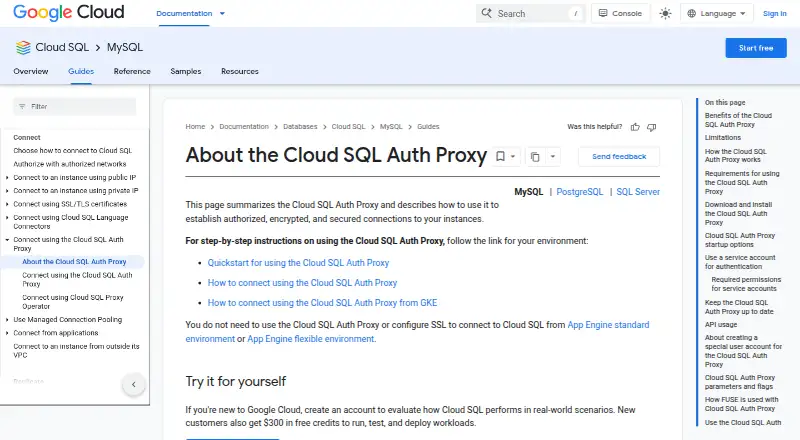Collapse Connect using the Cloud SQL Auth Proxy
800x440 pixels.
click(x=7, y=239)
